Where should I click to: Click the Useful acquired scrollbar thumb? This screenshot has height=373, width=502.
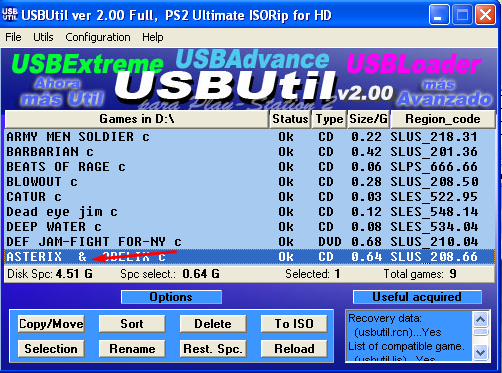click(x=481, y=332)
